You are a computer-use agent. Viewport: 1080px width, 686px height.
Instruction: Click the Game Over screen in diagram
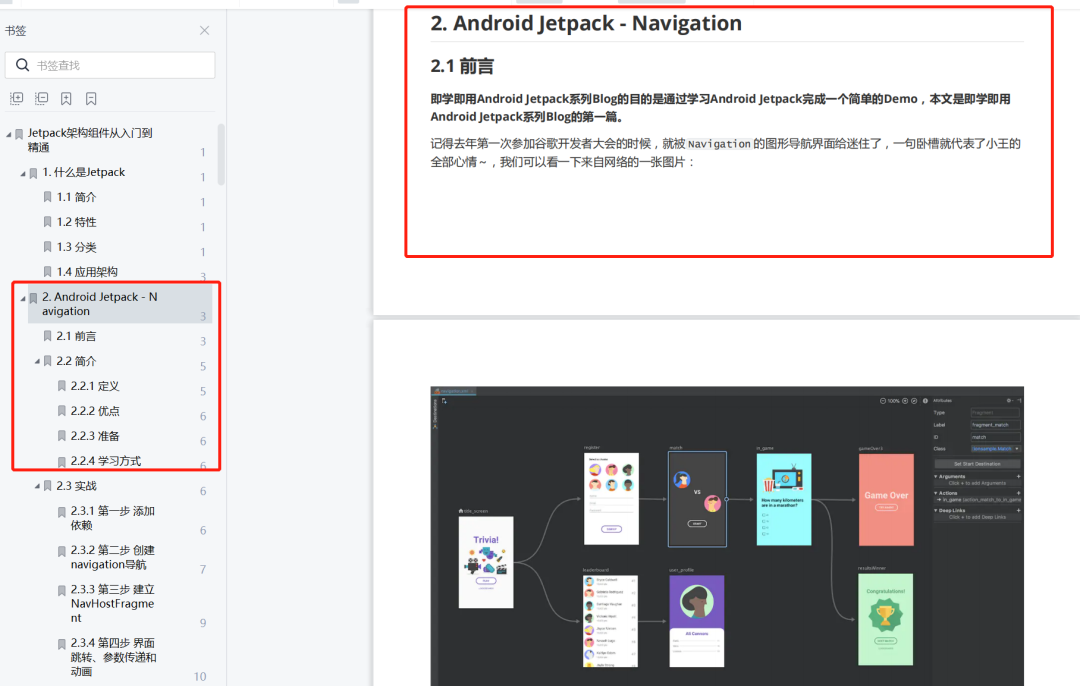(886, 499)
